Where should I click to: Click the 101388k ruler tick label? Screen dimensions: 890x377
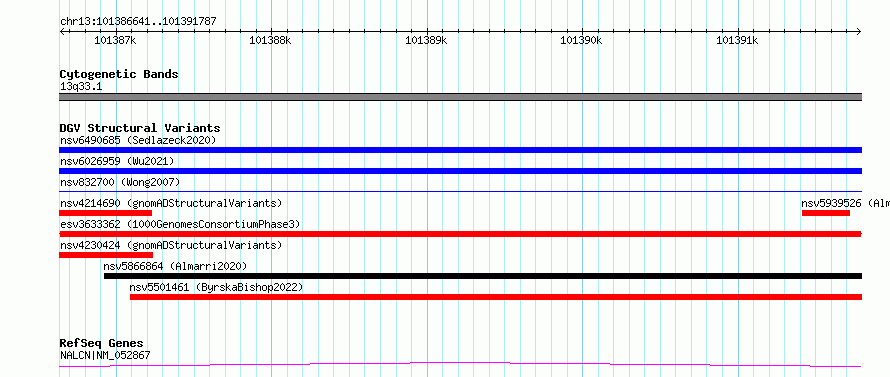pos(270,40)
